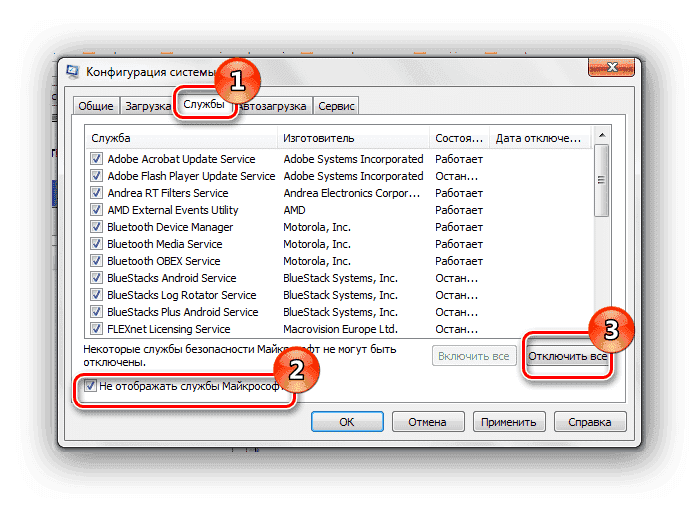The width and height of the screenshot is (699, 505).
Task: Open the Загрузка tab
Action: [x=146, y=106]
